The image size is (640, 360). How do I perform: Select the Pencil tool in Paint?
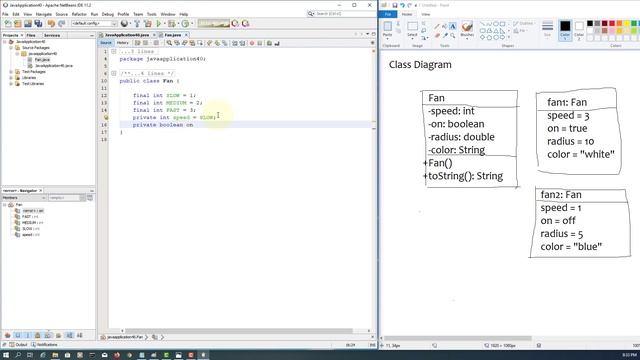[437, 27]
